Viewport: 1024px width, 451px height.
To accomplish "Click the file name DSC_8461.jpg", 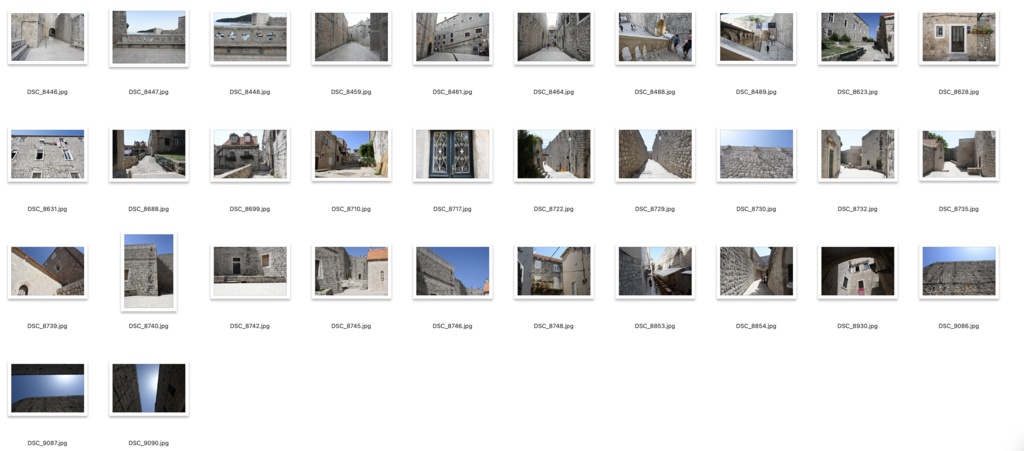I will point(452,92).
